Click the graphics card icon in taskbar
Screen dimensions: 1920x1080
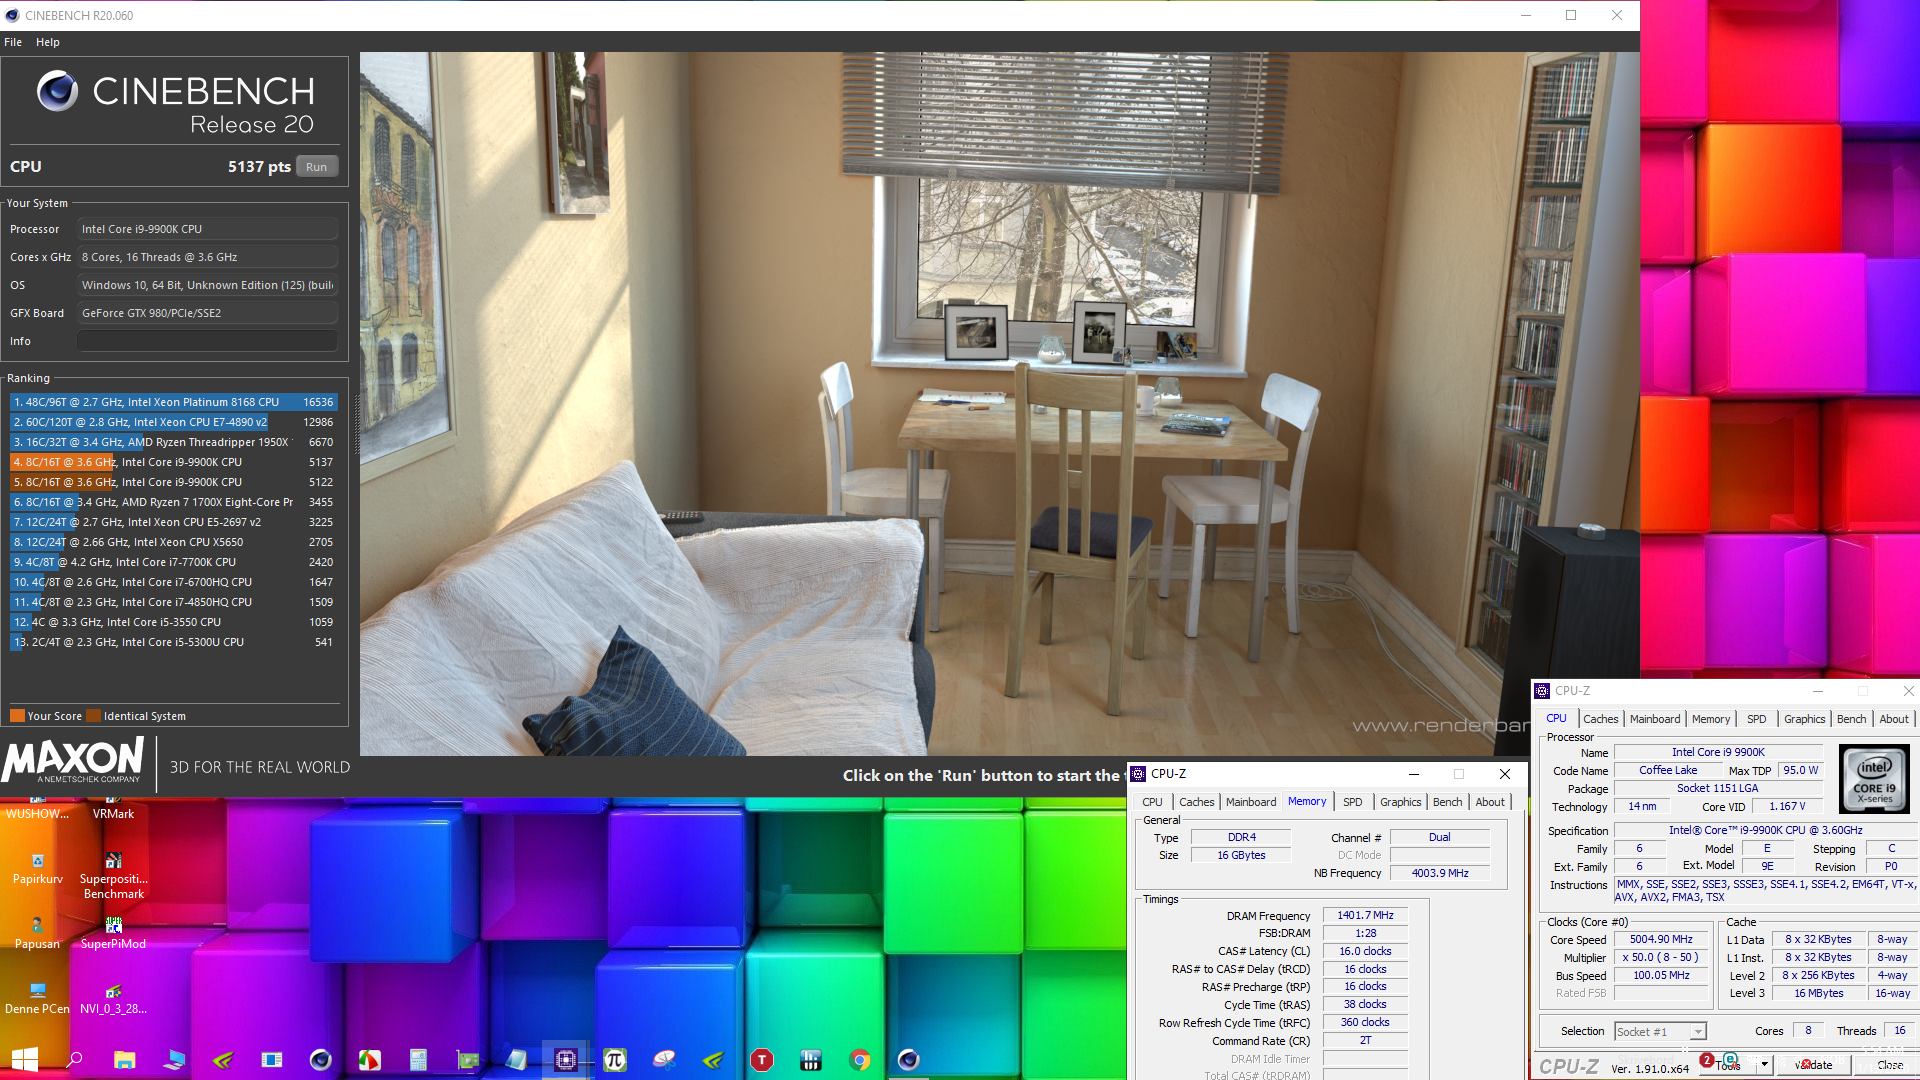(x=468, y=1060)
